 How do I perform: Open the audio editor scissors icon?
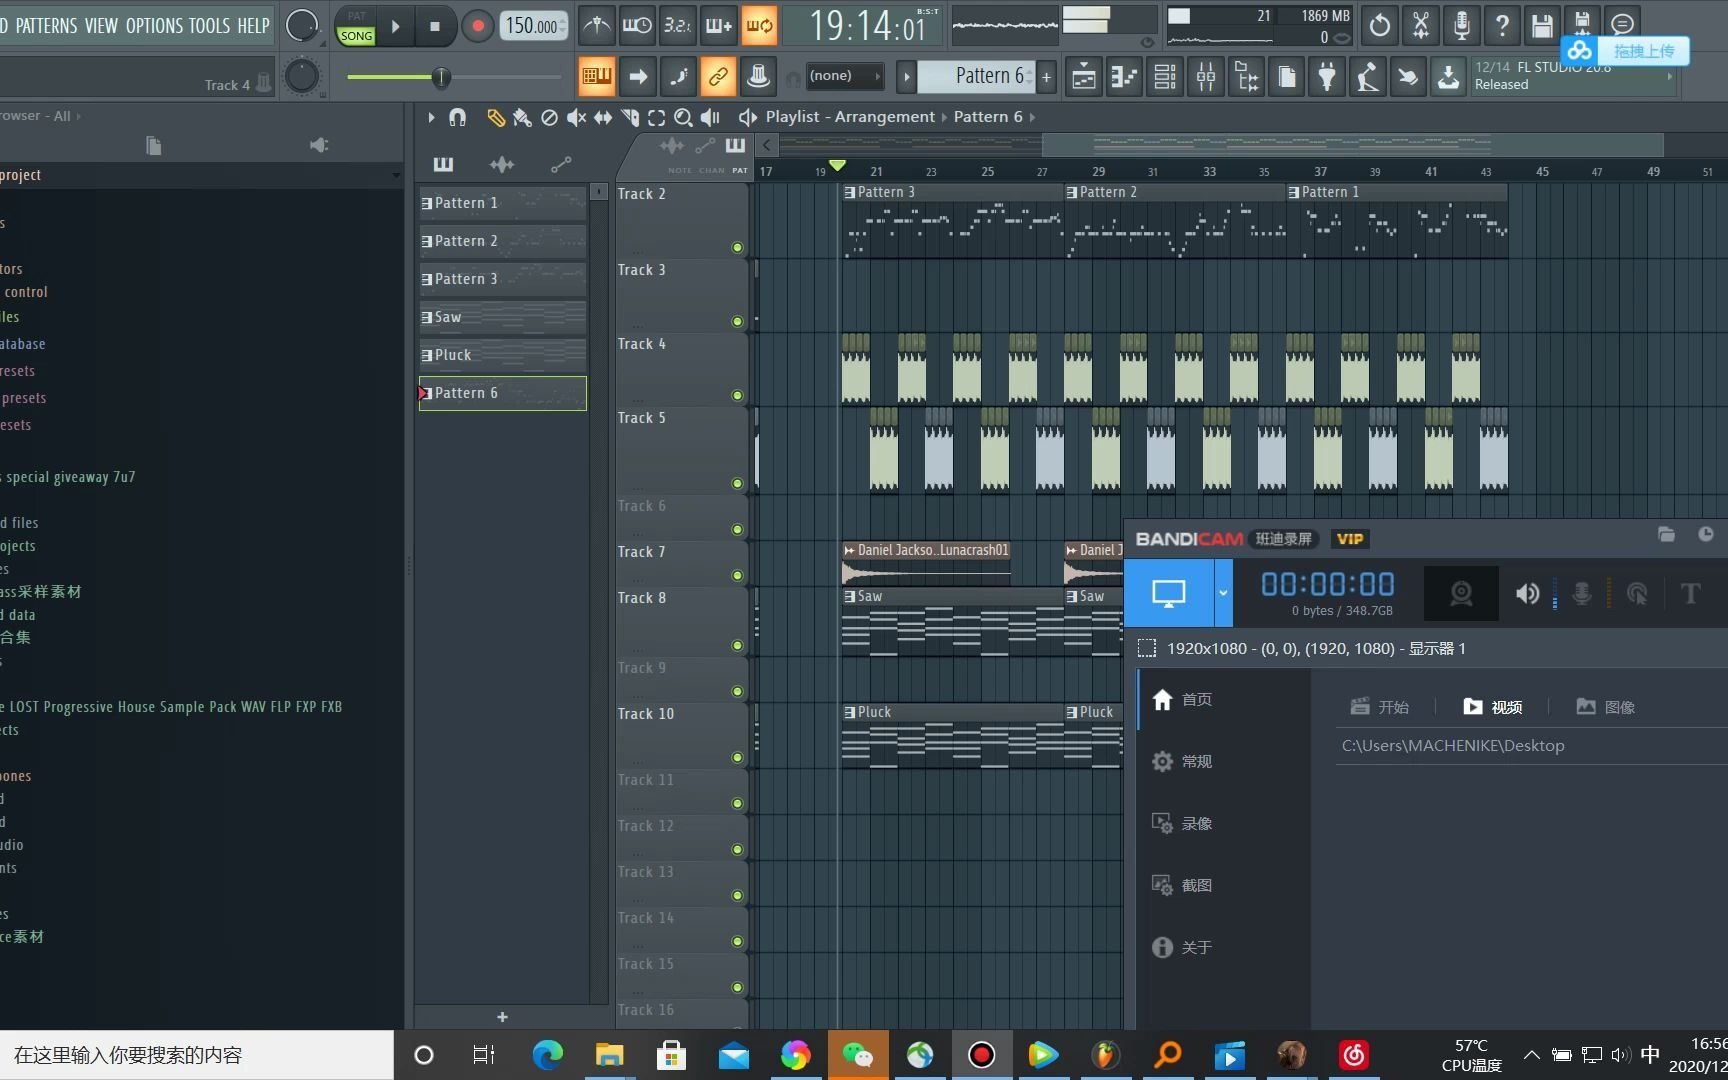click(x=1421, y=25)
